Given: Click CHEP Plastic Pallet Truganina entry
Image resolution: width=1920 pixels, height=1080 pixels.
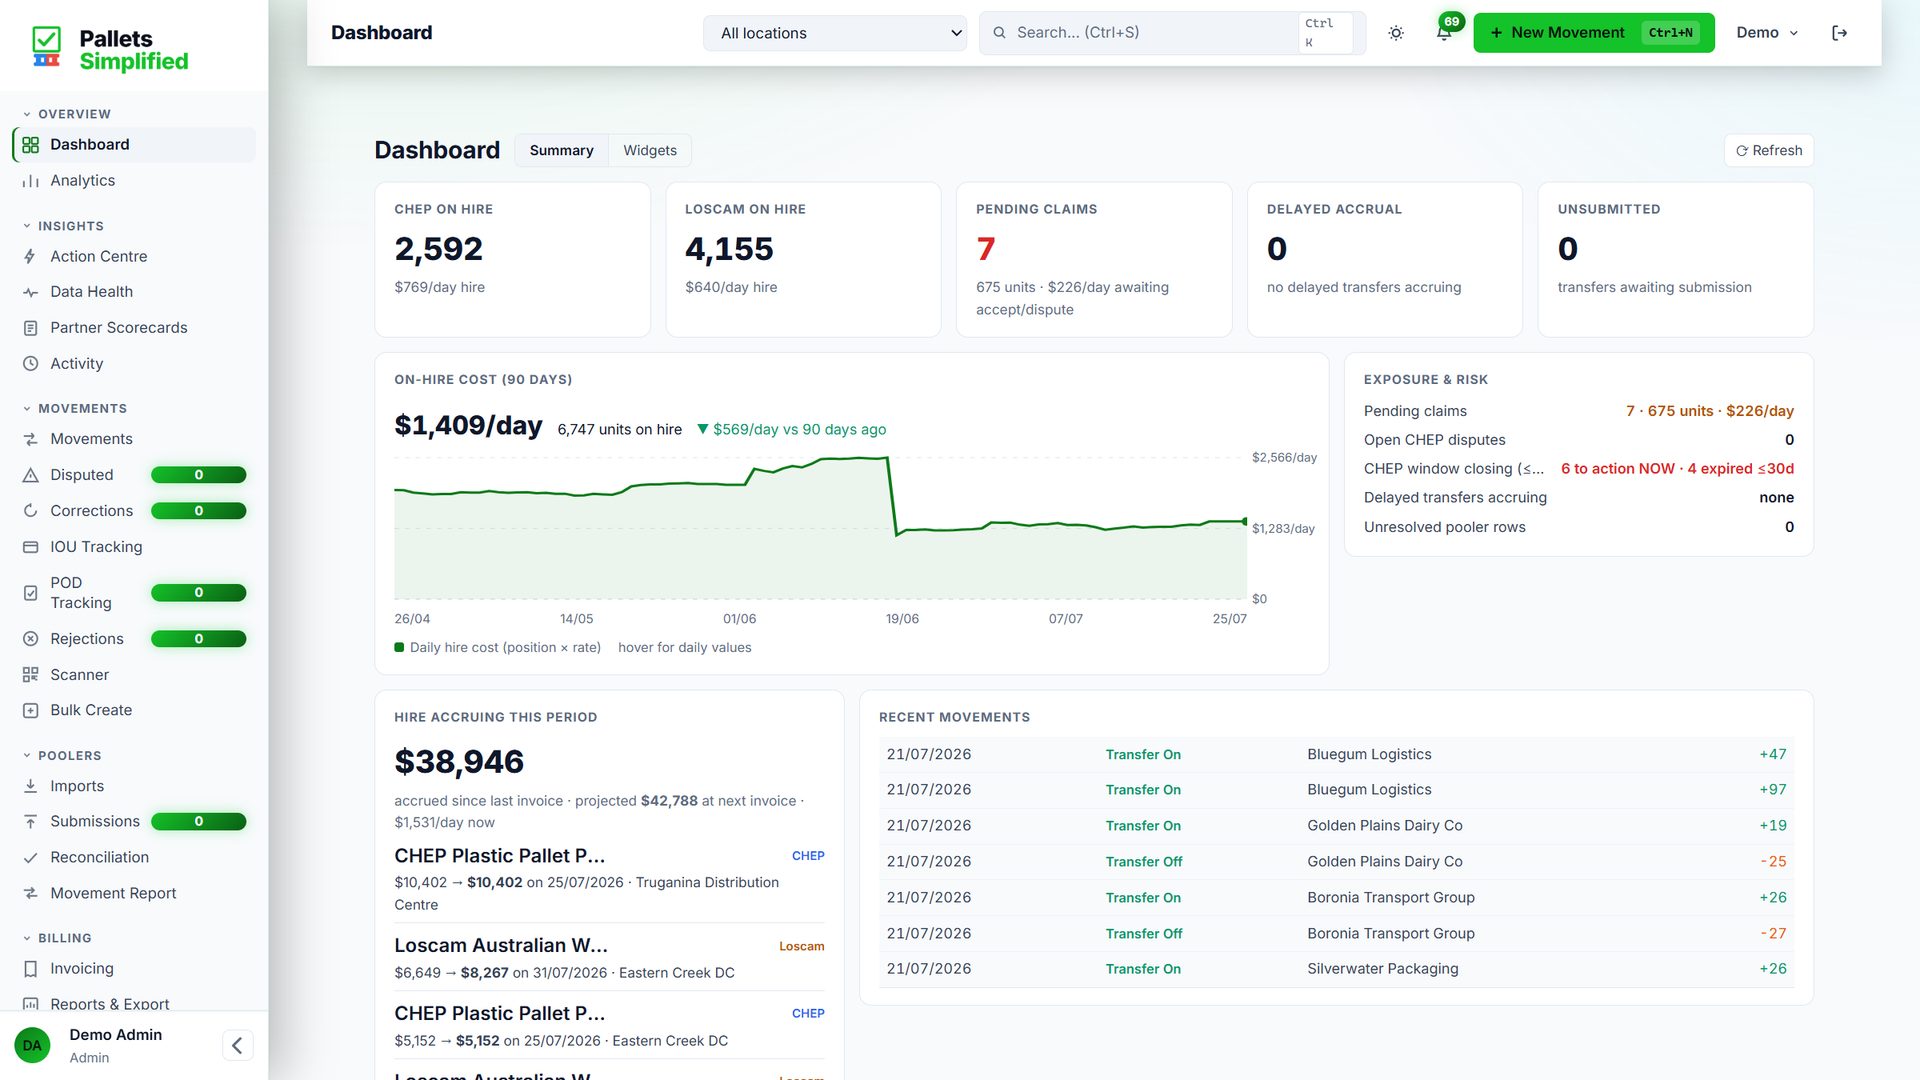Looking at the screenshot, I should coord(609,880).
